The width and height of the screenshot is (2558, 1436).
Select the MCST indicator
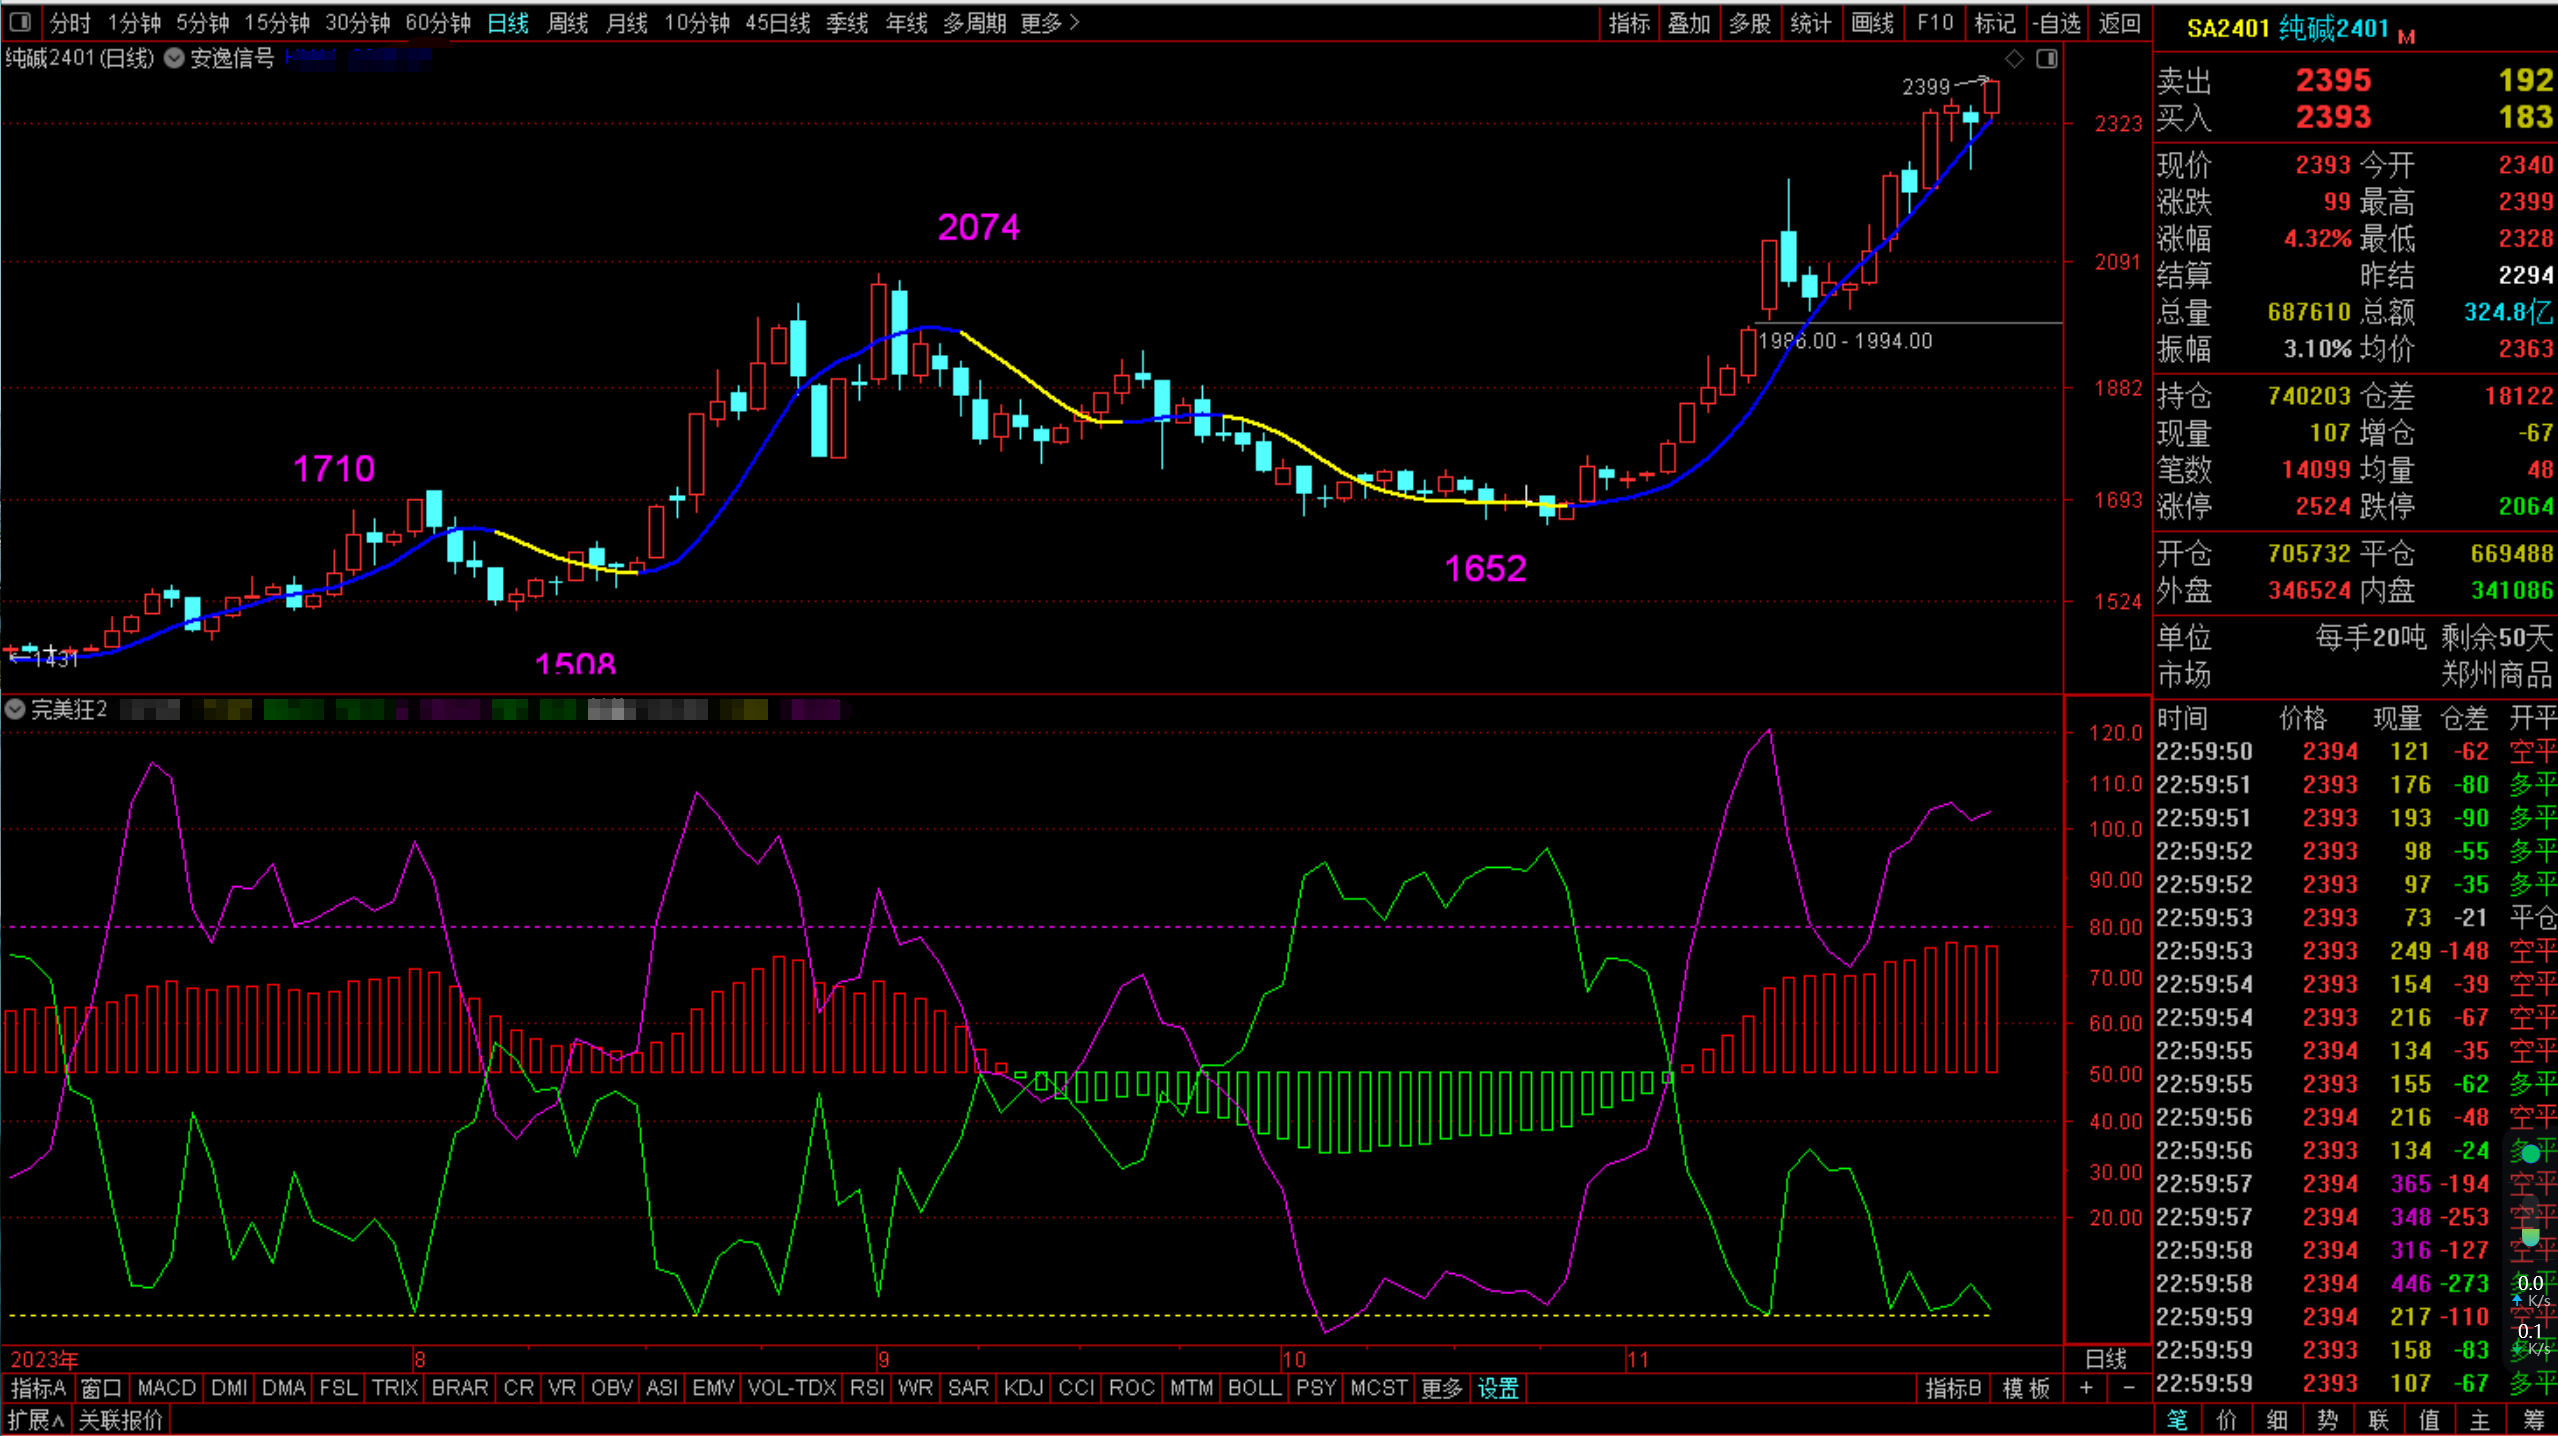(x=1379, y=1388)
